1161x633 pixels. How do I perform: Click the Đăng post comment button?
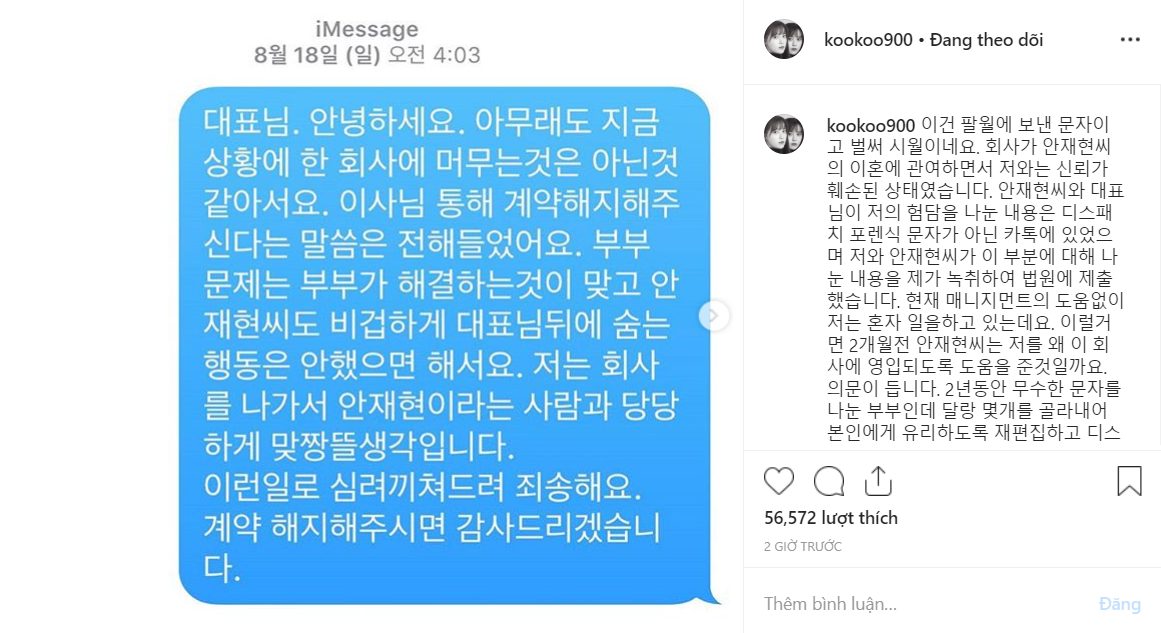click(x=1120, y=604)
